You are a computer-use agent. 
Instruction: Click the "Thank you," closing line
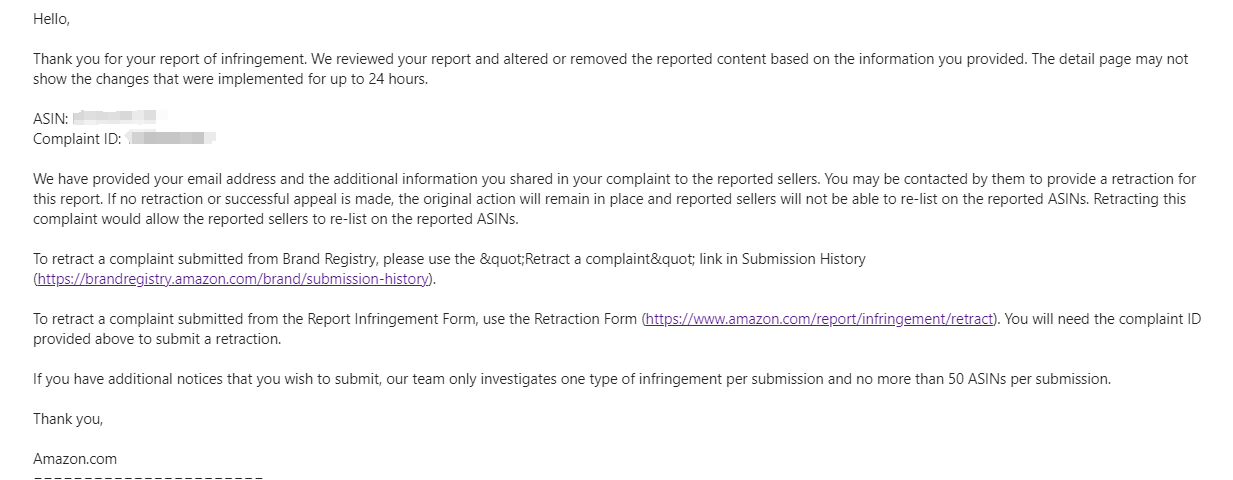68,419
